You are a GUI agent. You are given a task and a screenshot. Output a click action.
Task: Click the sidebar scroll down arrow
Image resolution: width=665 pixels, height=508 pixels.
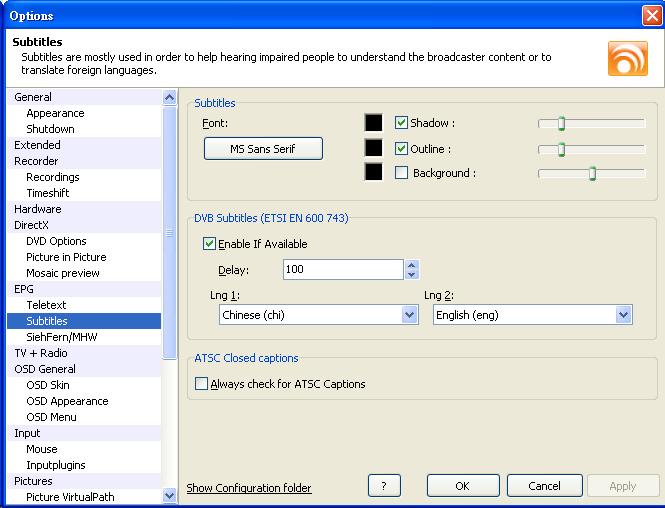point(169,495)
